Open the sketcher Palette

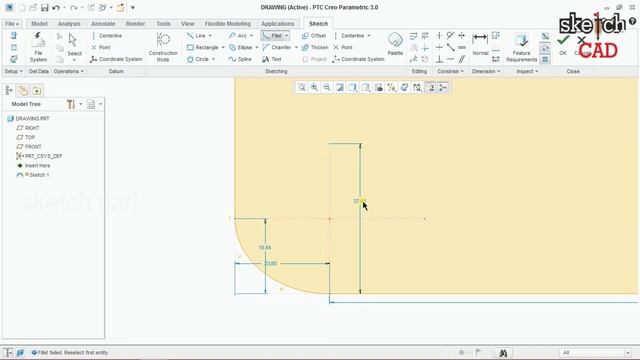pyautogui.click(x=395, y=44)
